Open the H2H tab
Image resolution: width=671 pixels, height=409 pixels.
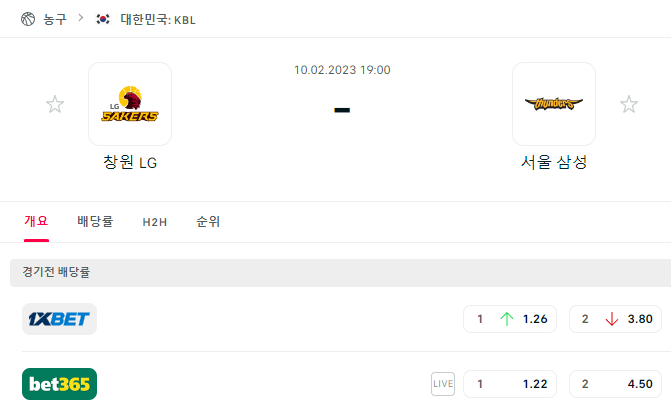coord(155,222)
